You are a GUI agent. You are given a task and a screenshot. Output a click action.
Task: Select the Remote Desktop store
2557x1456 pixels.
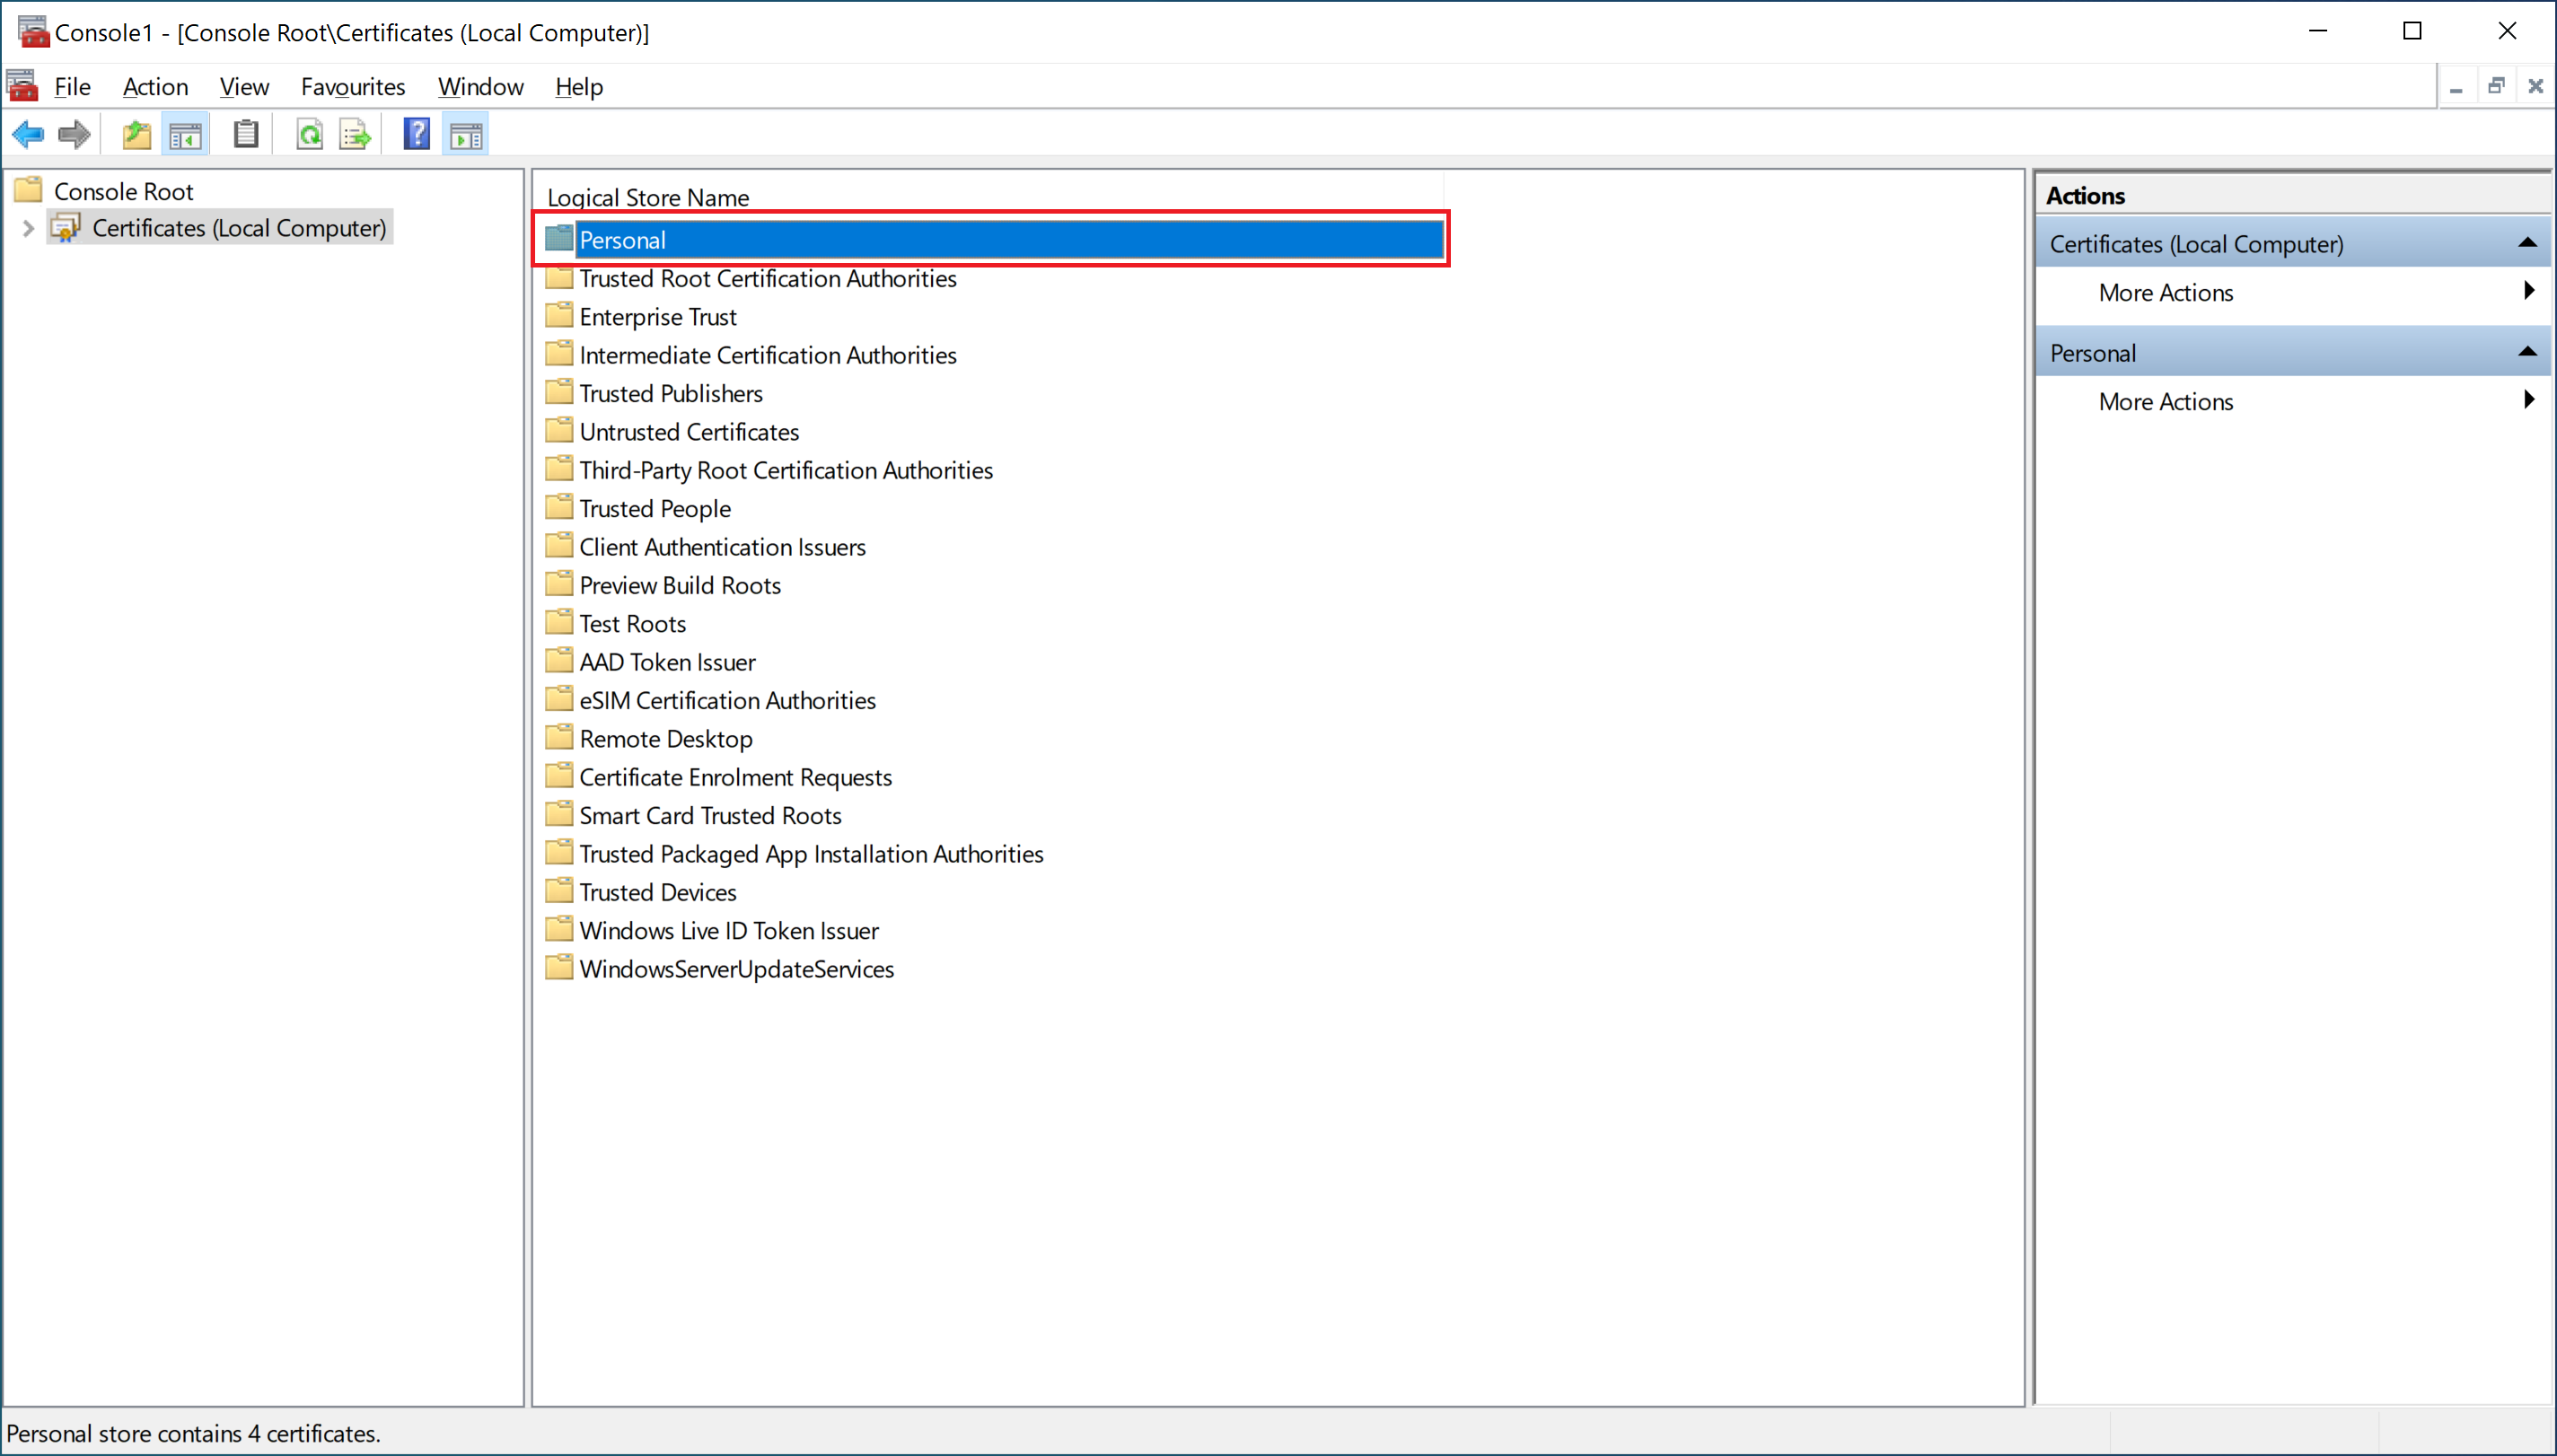pos(665,739)
